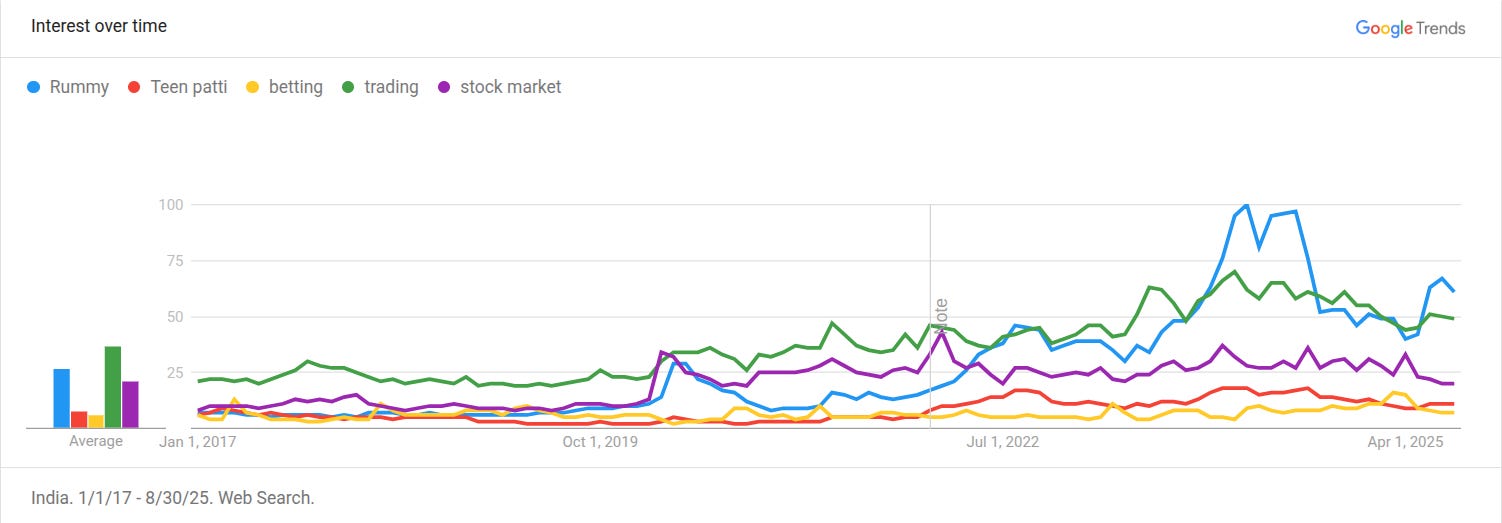Click the blue Rummy average bar
This screenshot has width=1502, height=523.
tap(62, 398)
